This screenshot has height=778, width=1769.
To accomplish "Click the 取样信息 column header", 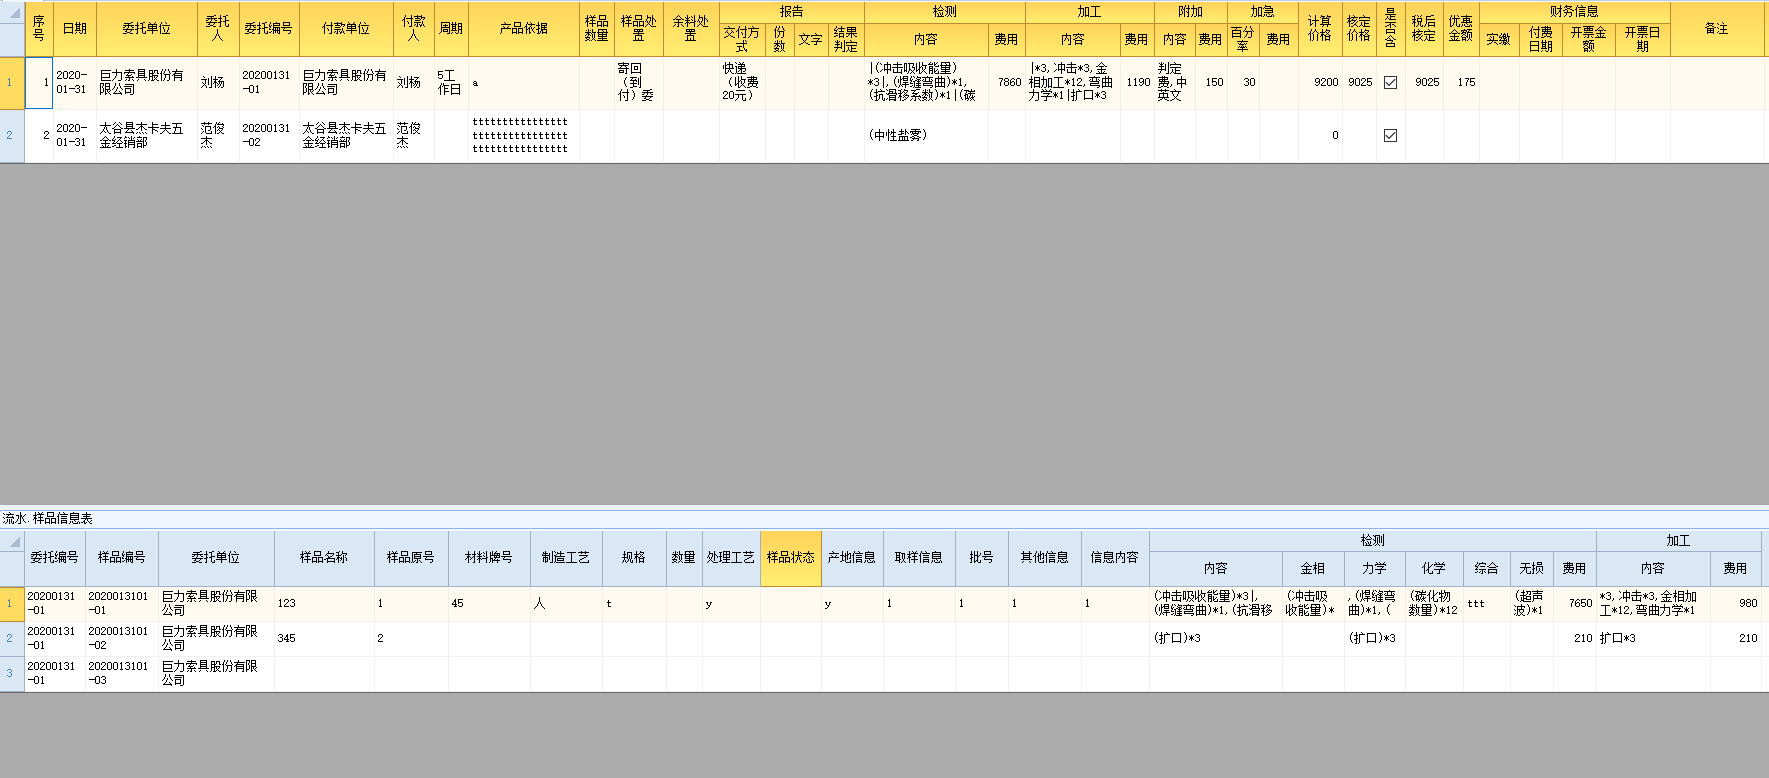I will pyautogui.click(x=919, y=557).
